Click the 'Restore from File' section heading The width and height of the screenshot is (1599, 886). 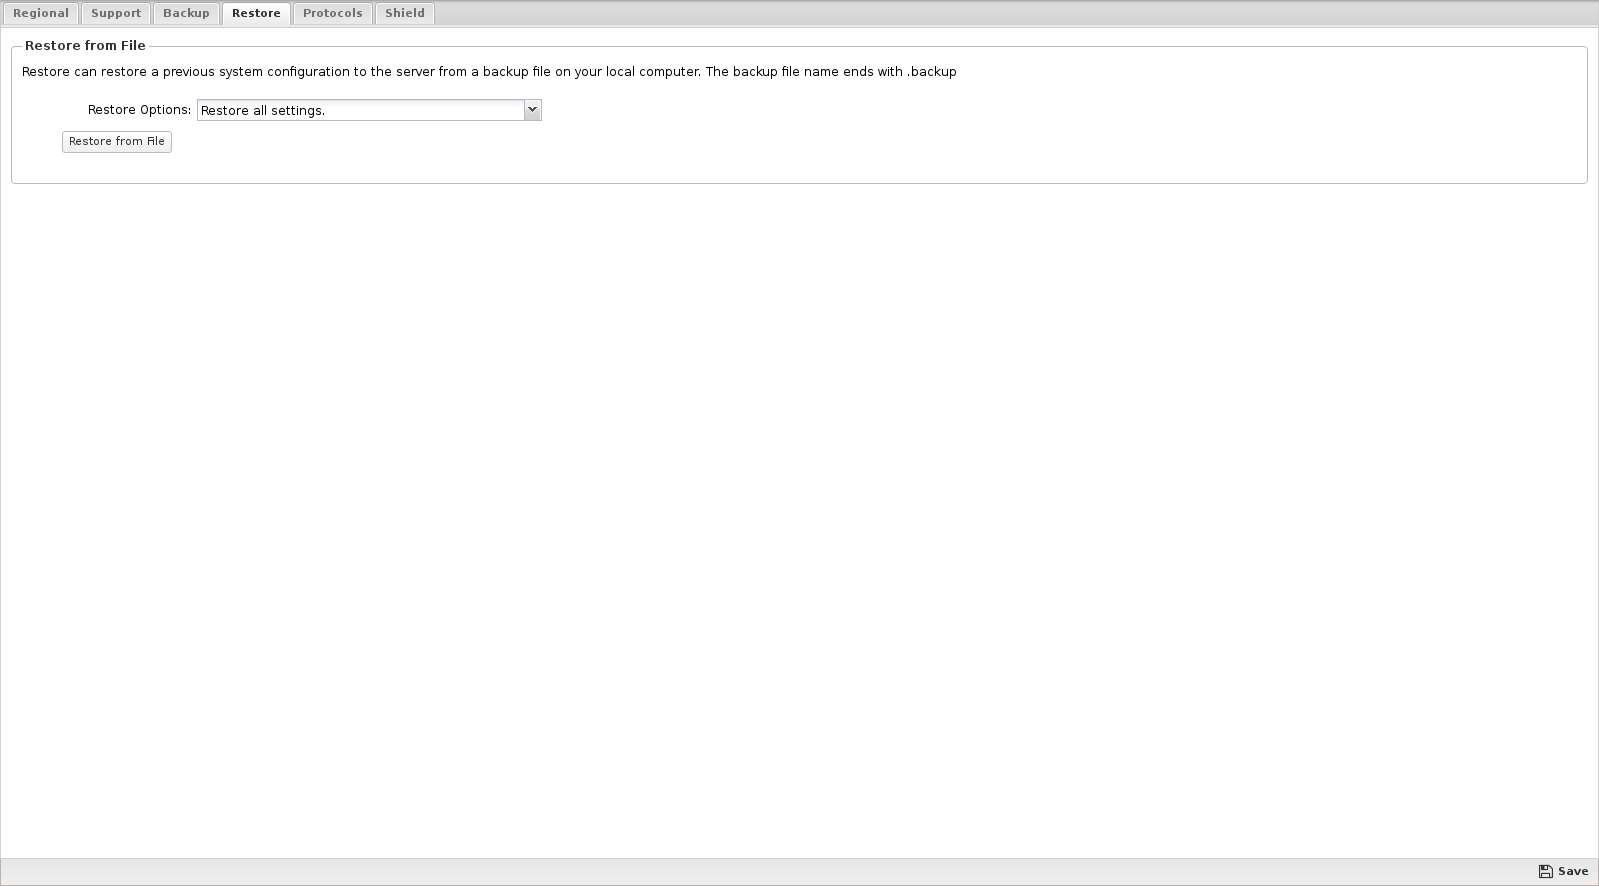[85, 46]
